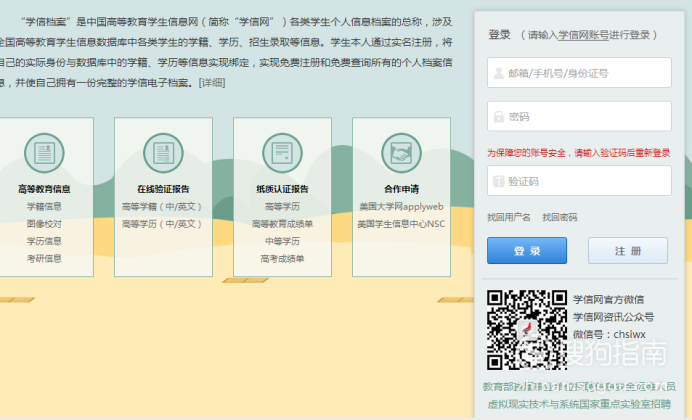Open 学籍信息 under 高等教育信息
Image resolution: width=692 pixels, height=420 pixels.
pyautogui.click(x=44, y=206)
